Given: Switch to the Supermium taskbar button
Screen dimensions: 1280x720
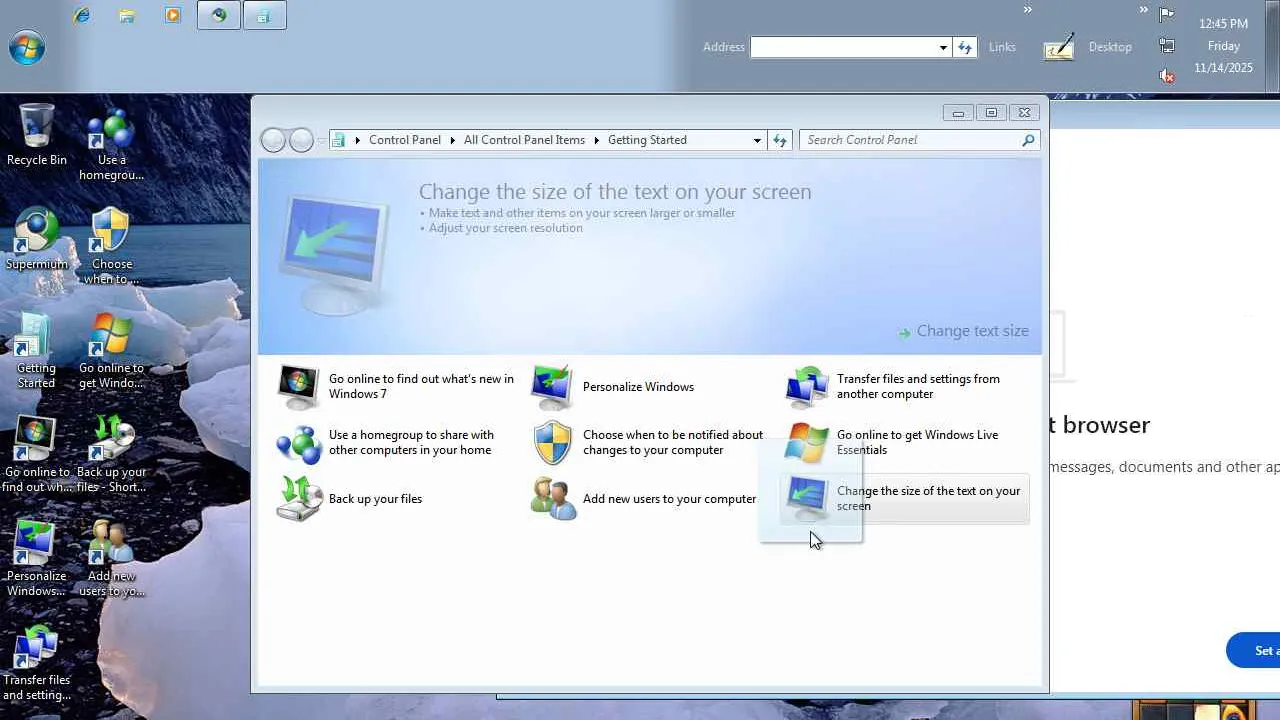Looking at the screenshot, I should click(x=219, y=15).
